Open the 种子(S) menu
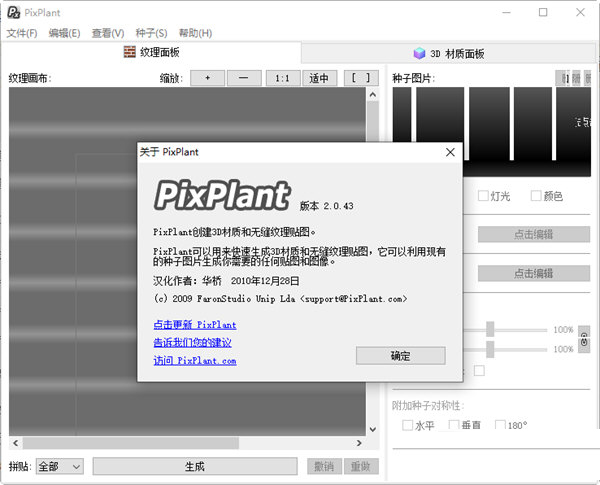Image resolution: width=600 pixels, height=485 pixels. point(152,33)
